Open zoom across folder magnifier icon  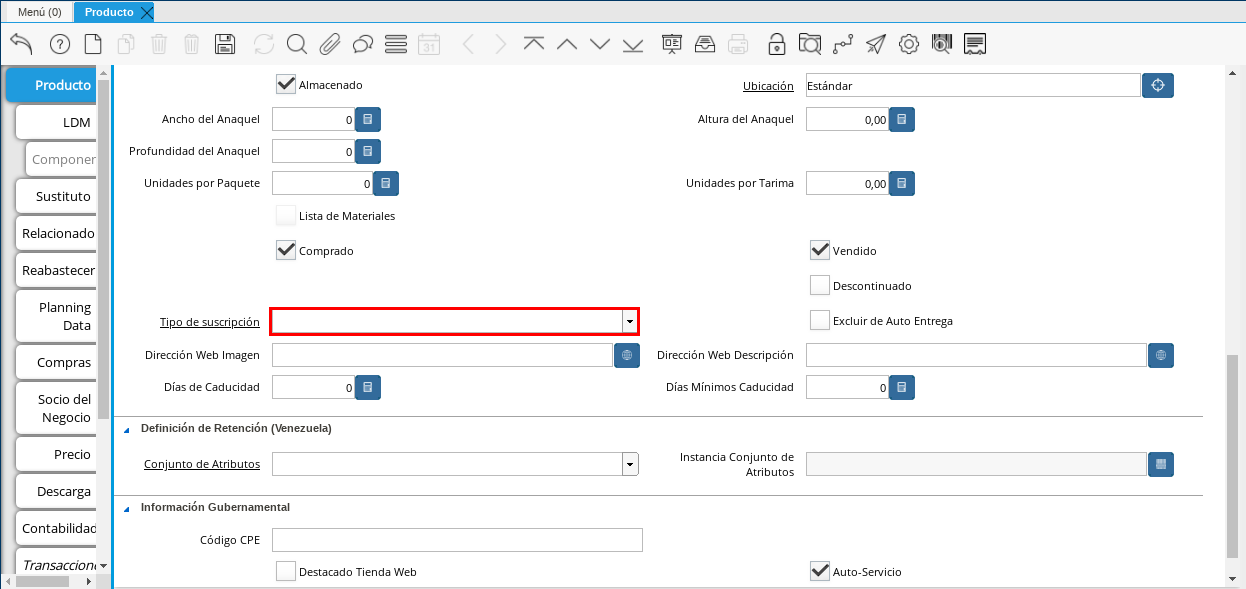point(810,44)
